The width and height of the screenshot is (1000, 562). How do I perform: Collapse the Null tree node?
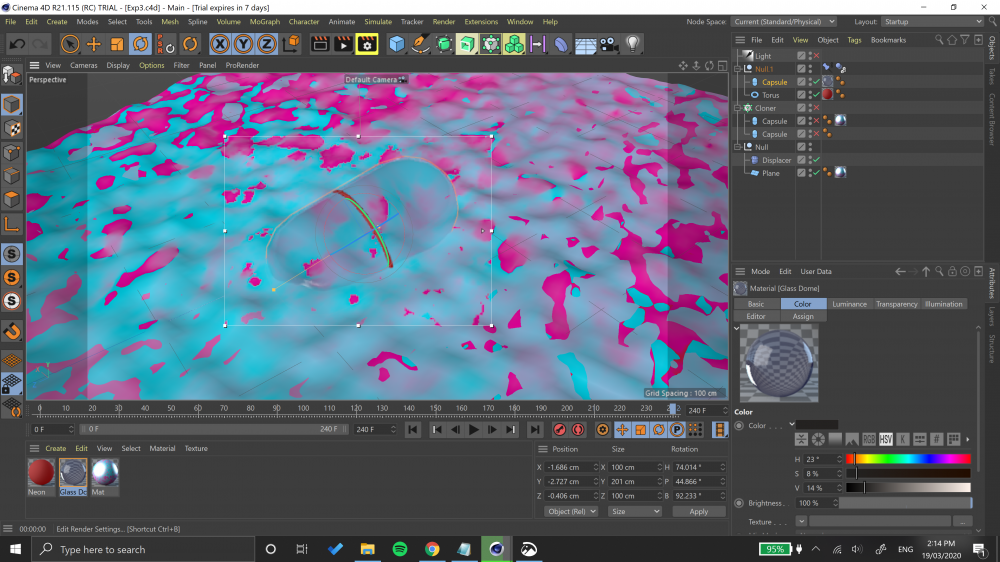point(738,147)
